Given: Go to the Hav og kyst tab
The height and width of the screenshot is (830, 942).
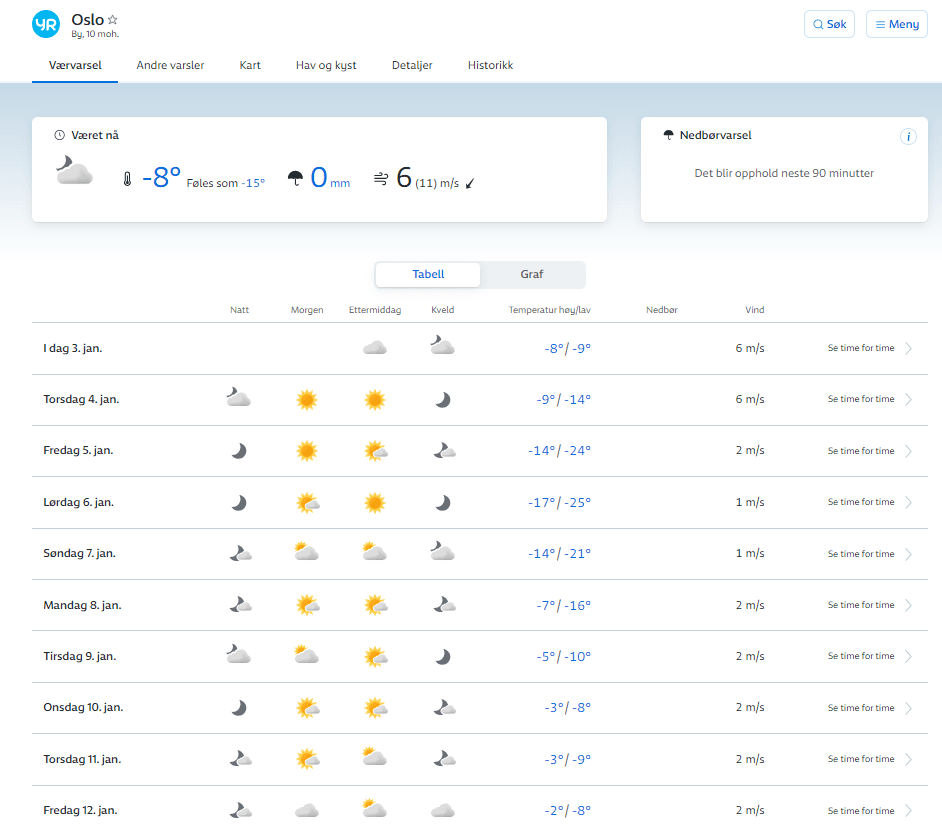Looking at the screenshot, I should 326,65.
